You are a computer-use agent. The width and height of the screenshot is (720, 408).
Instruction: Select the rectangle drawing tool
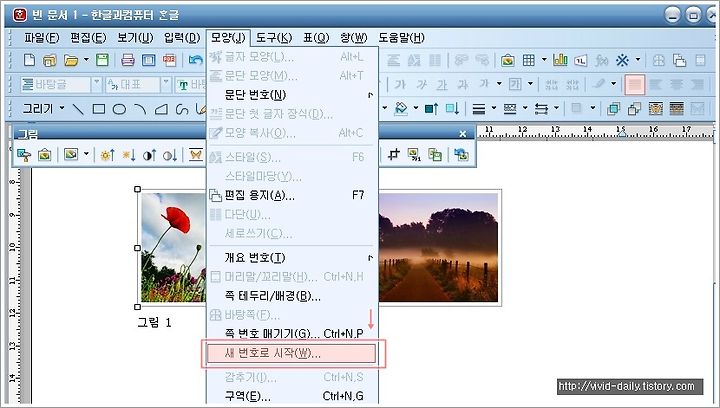(99, 109)
